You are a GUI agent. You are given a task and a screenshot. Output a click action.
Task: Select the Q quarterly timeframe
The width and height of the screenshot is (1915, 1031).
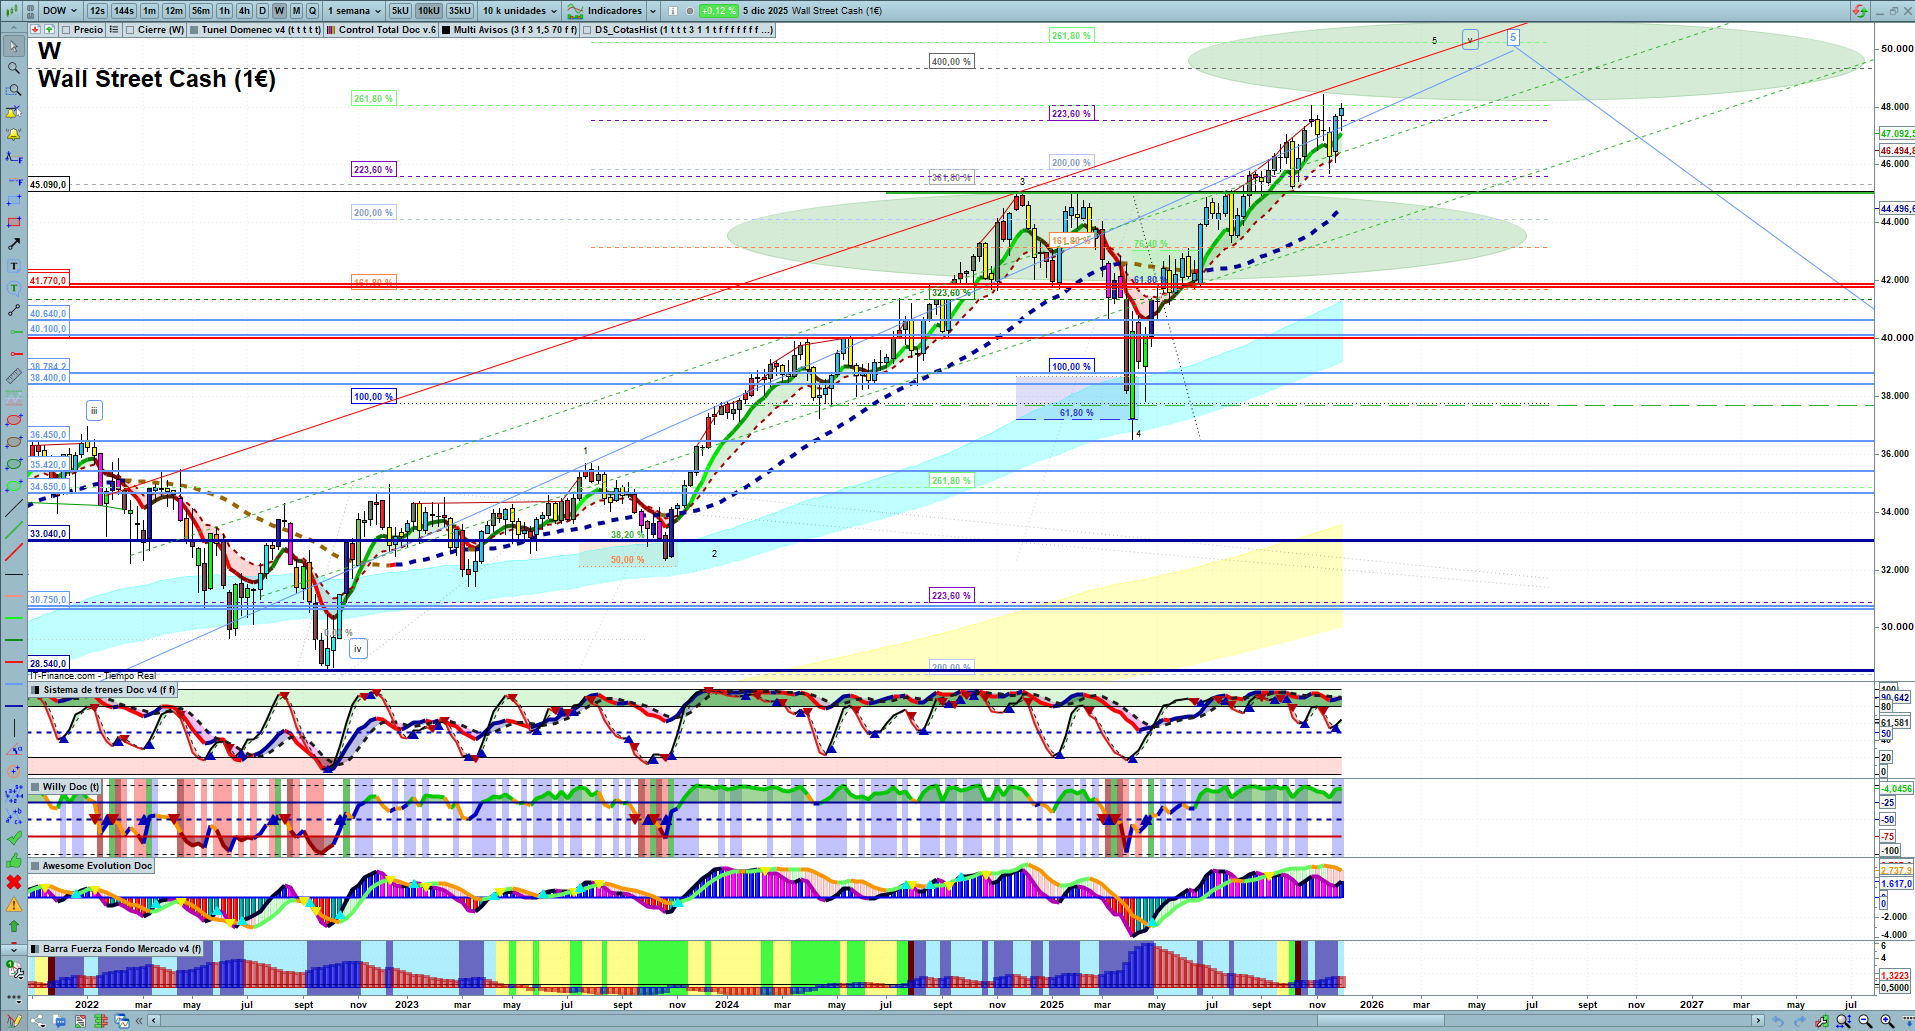point(312,11)
